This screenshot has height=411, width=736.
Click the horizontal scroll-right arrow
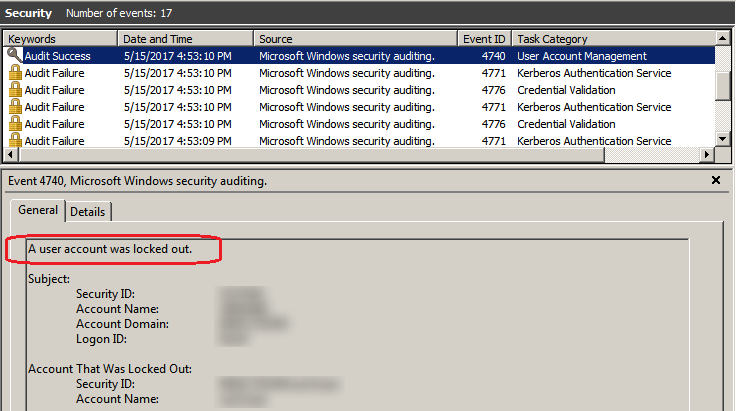(x=707, y=155)
